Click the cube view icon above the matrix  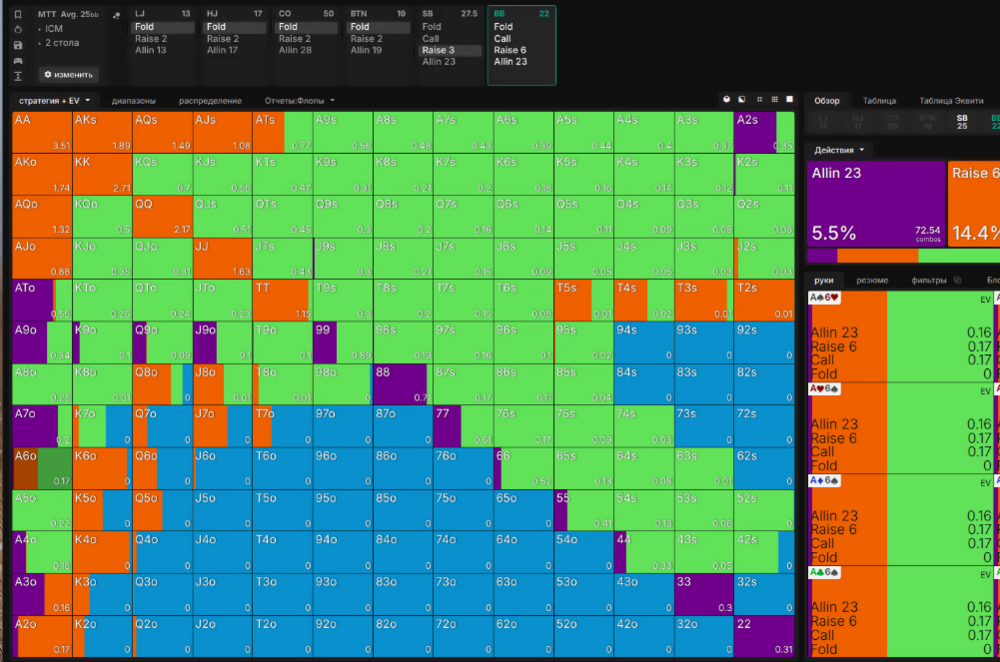point(726,100)
